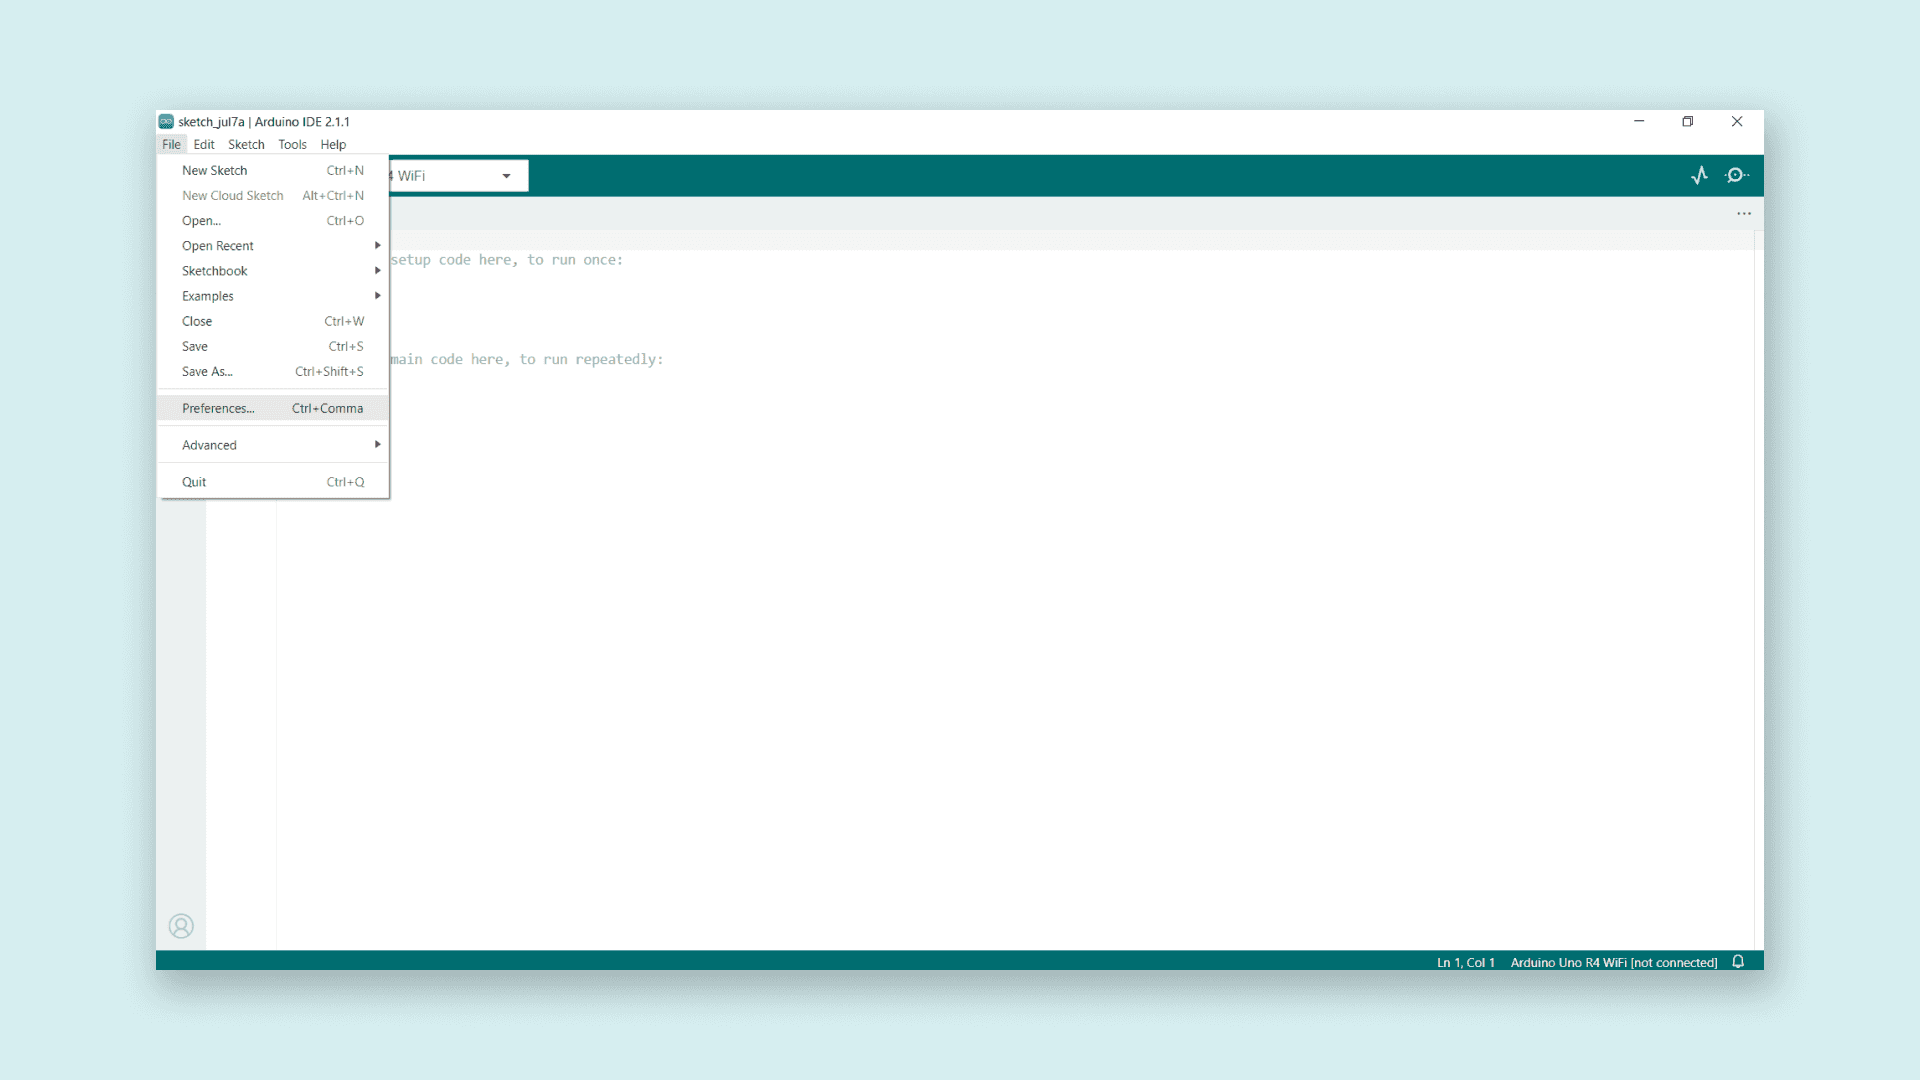Open the Tools menu
The height and width of the screenshot is (1080, 1920).
[292, 144]
